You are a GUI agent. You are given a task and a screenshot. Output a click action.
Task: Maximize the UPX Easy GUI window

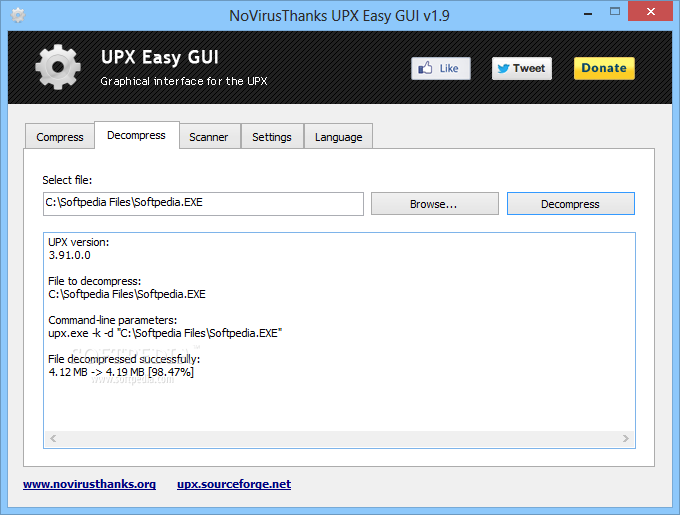615,12
